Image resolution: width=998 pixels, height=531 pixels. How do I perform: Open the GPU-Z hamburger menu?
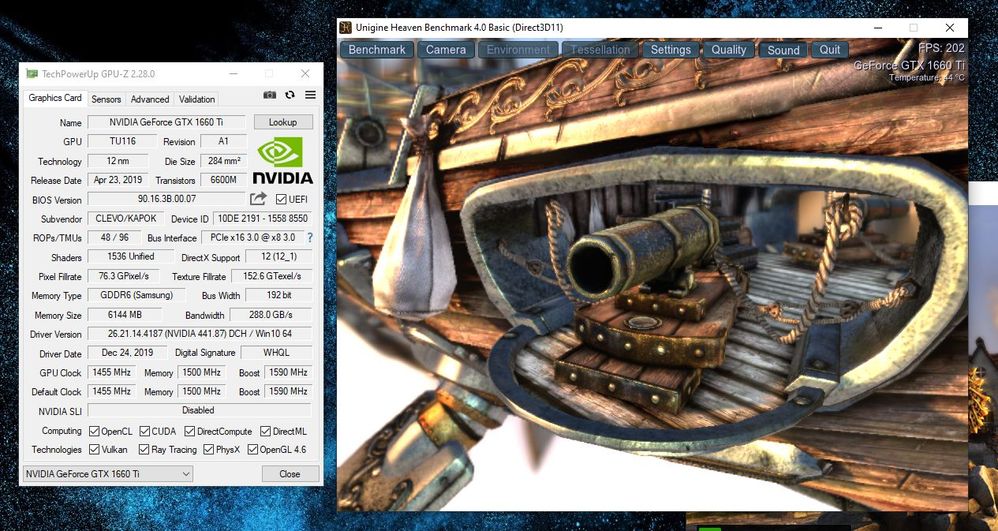(x=310, y=95)
